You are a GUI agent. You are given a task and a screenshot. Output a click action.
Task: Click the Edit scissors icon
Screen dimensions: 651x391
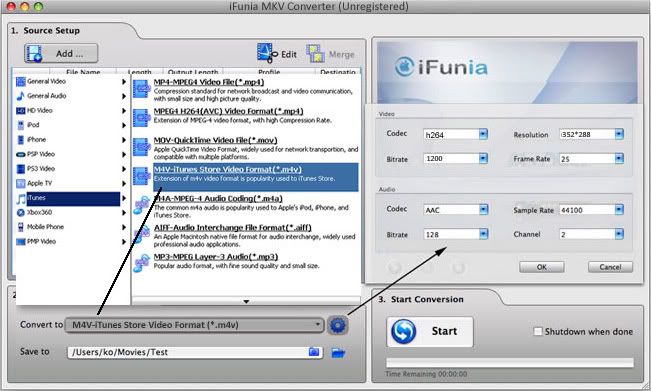point(267,53)
